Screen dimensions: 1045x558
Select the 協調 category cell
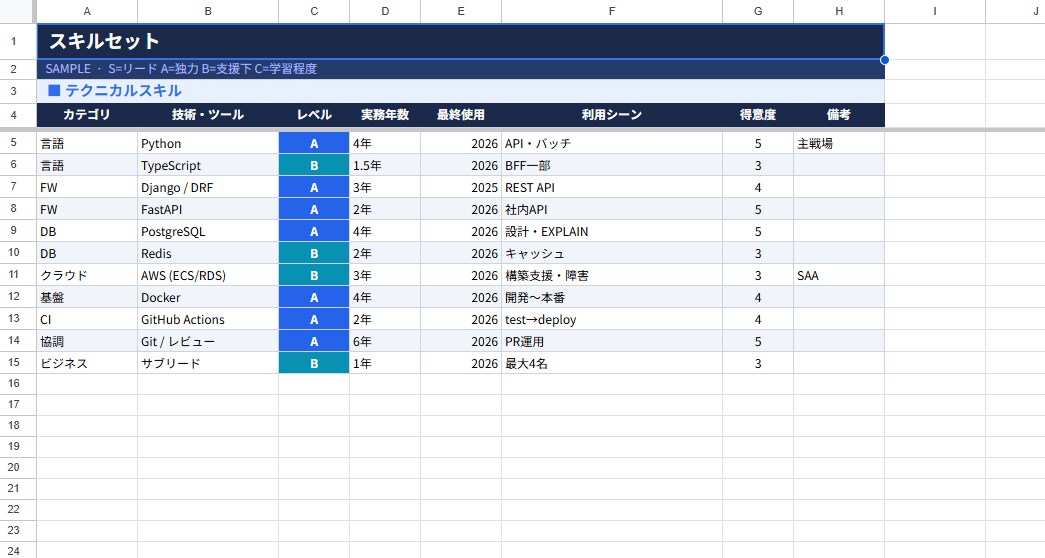[87, 341]
